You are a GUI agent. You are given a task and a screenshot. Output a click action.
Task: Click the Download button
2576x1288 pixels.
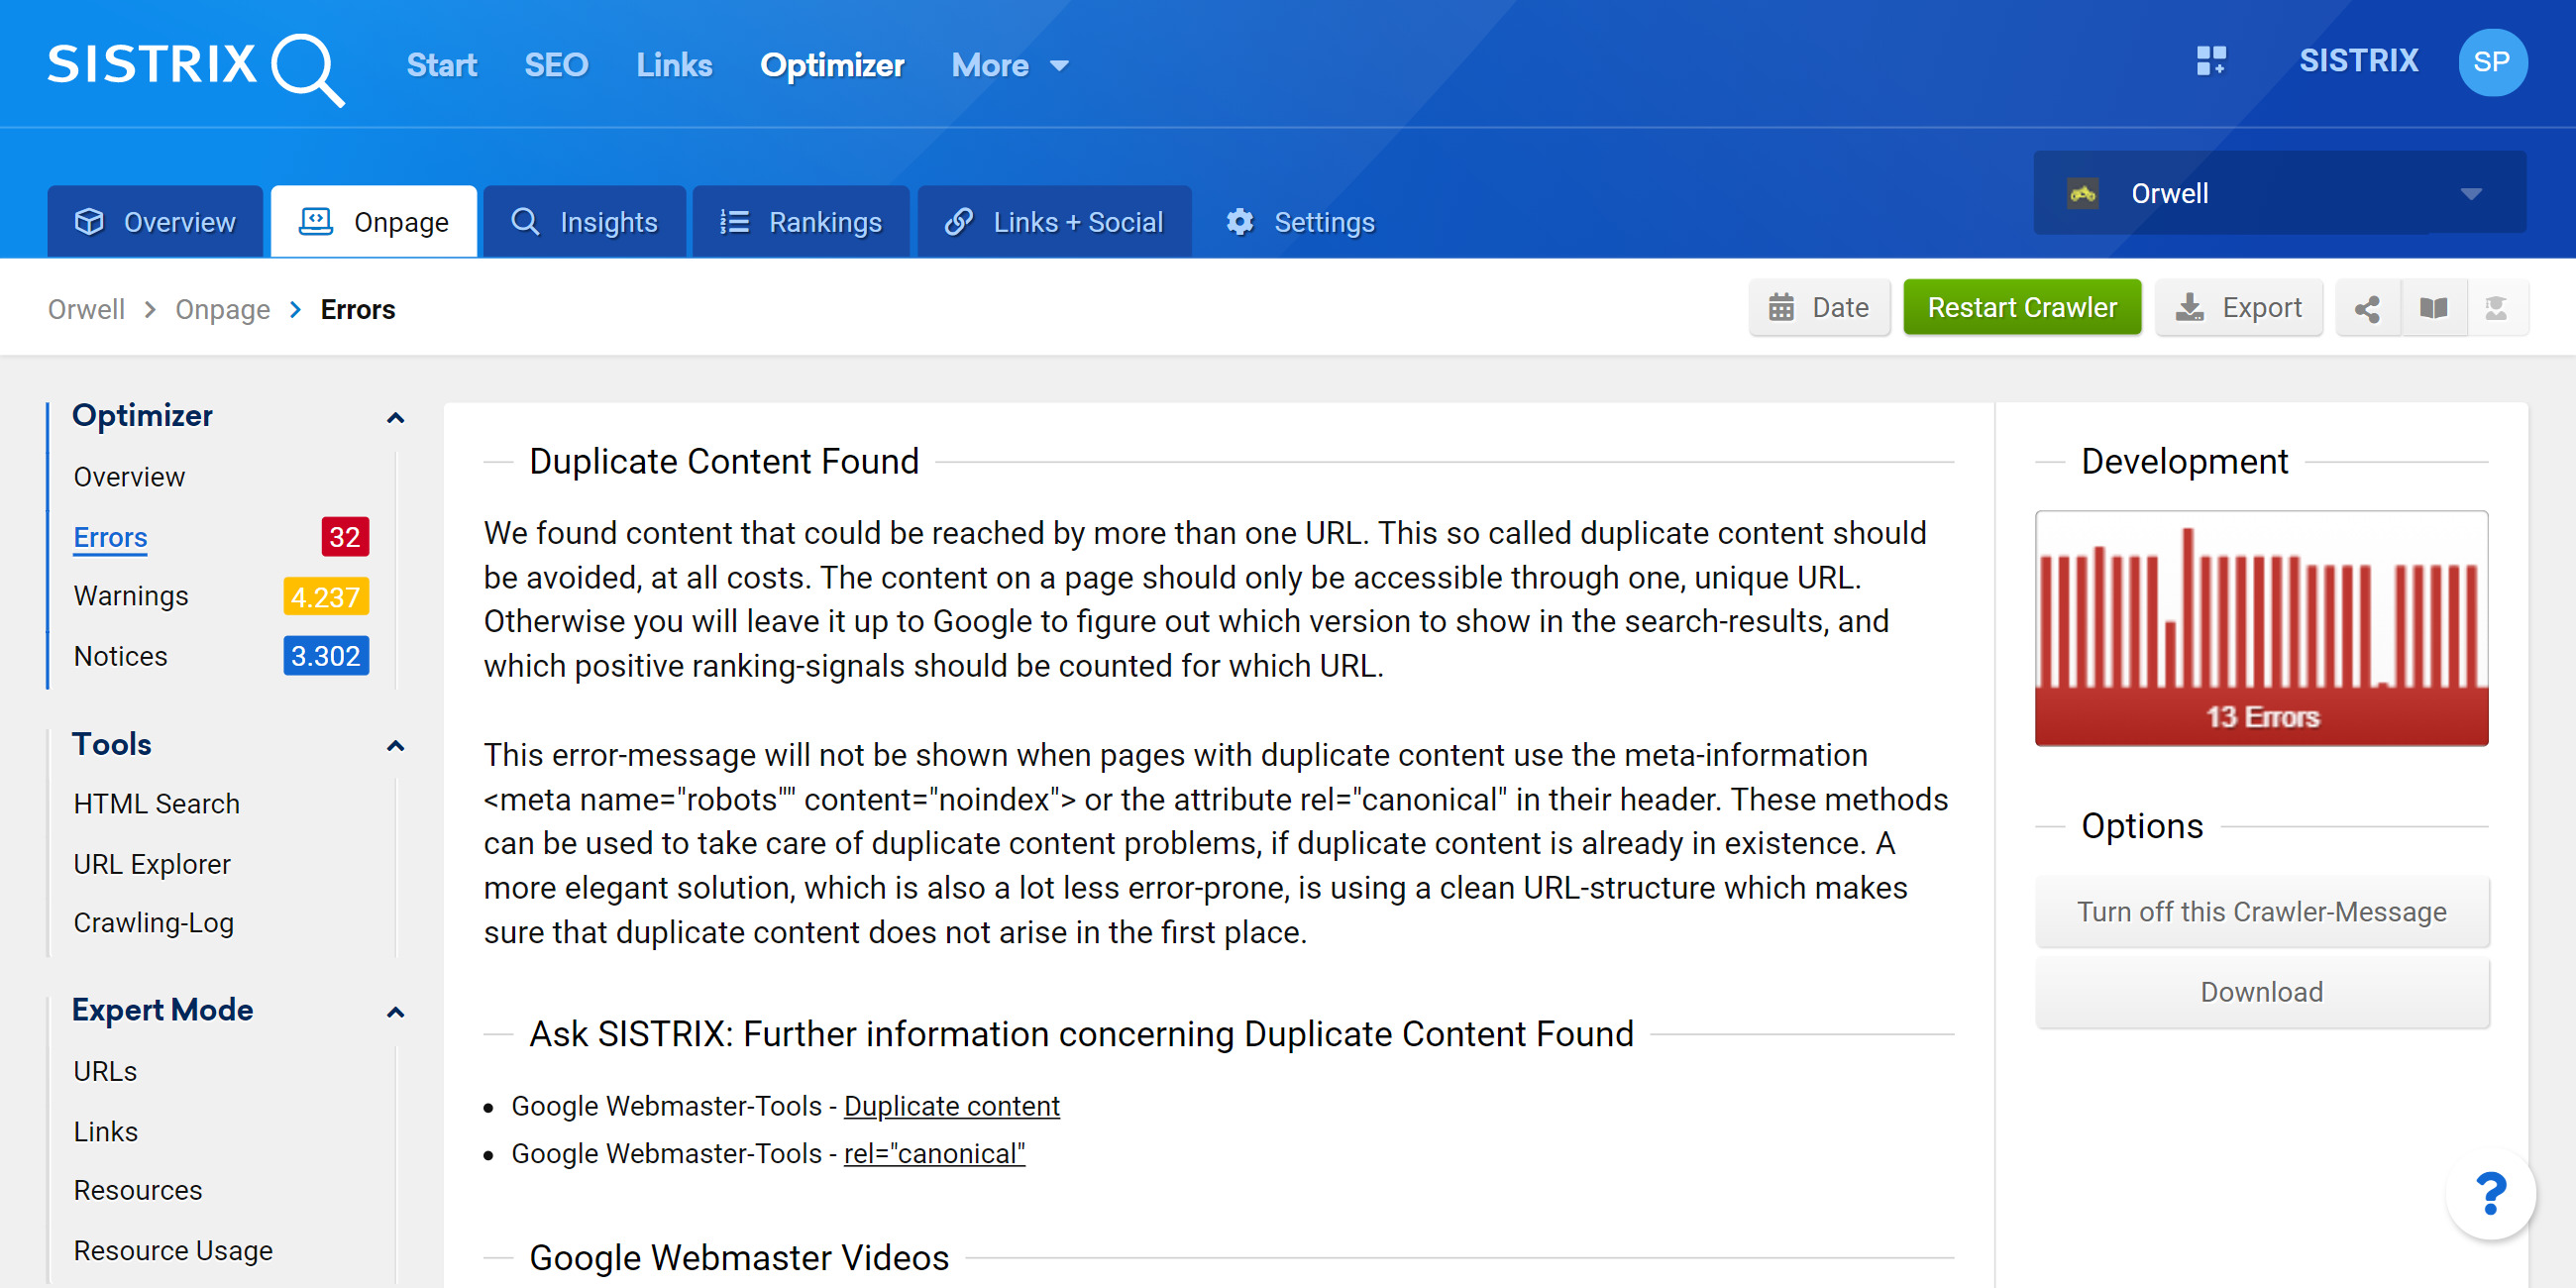(2261, 992)
